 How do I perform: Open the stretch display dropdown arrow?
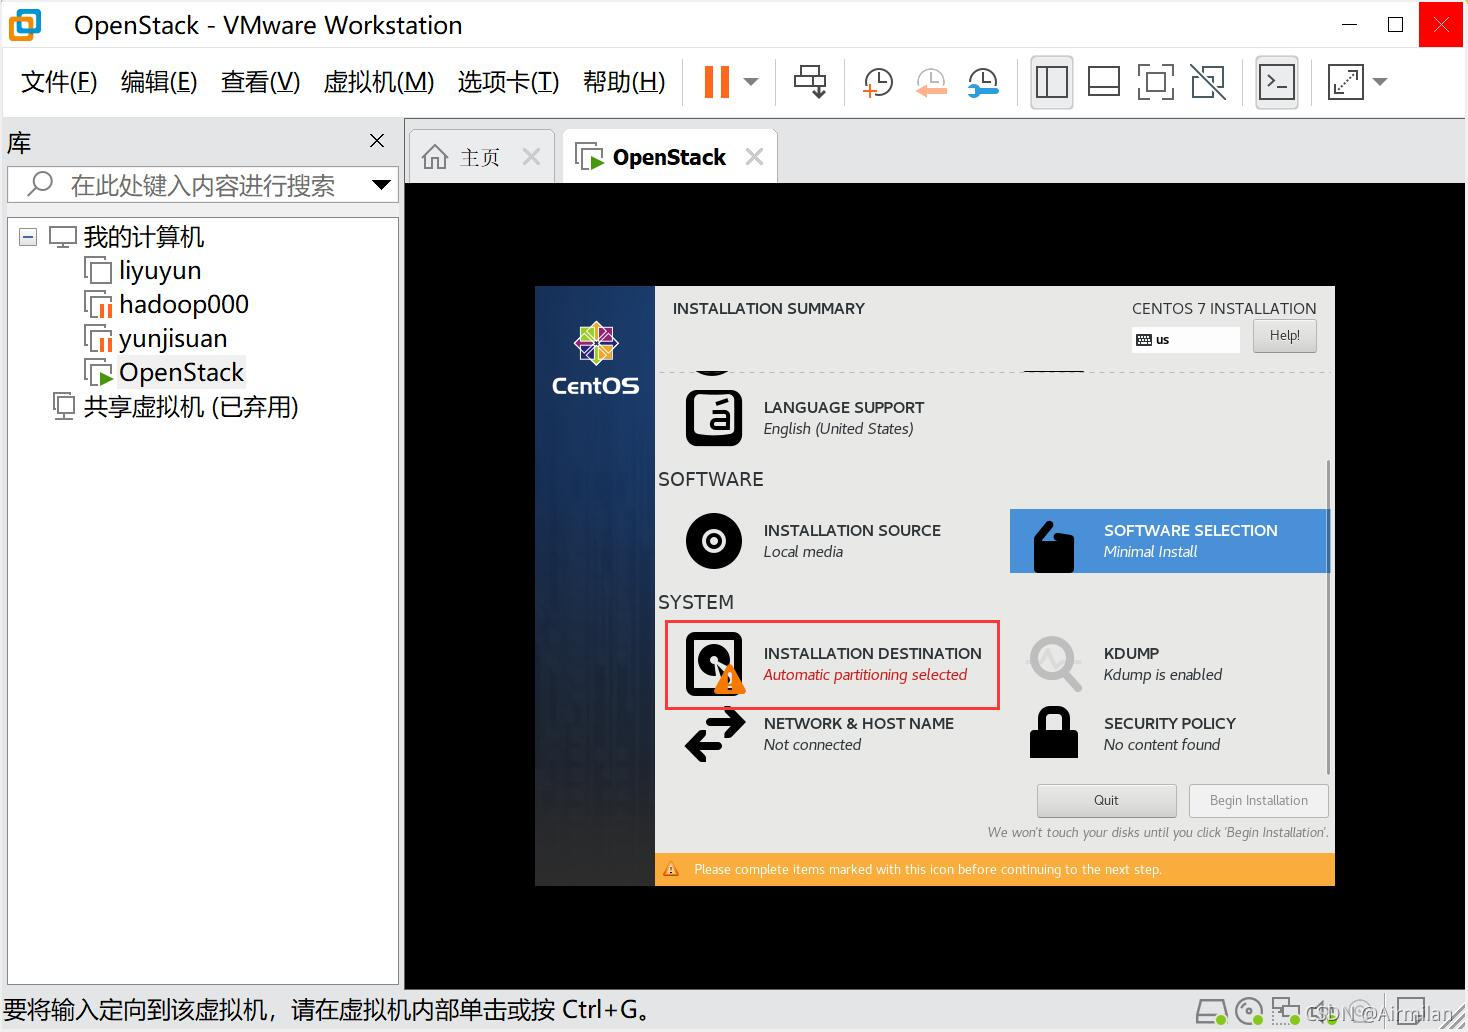(x=1381, y=82)
